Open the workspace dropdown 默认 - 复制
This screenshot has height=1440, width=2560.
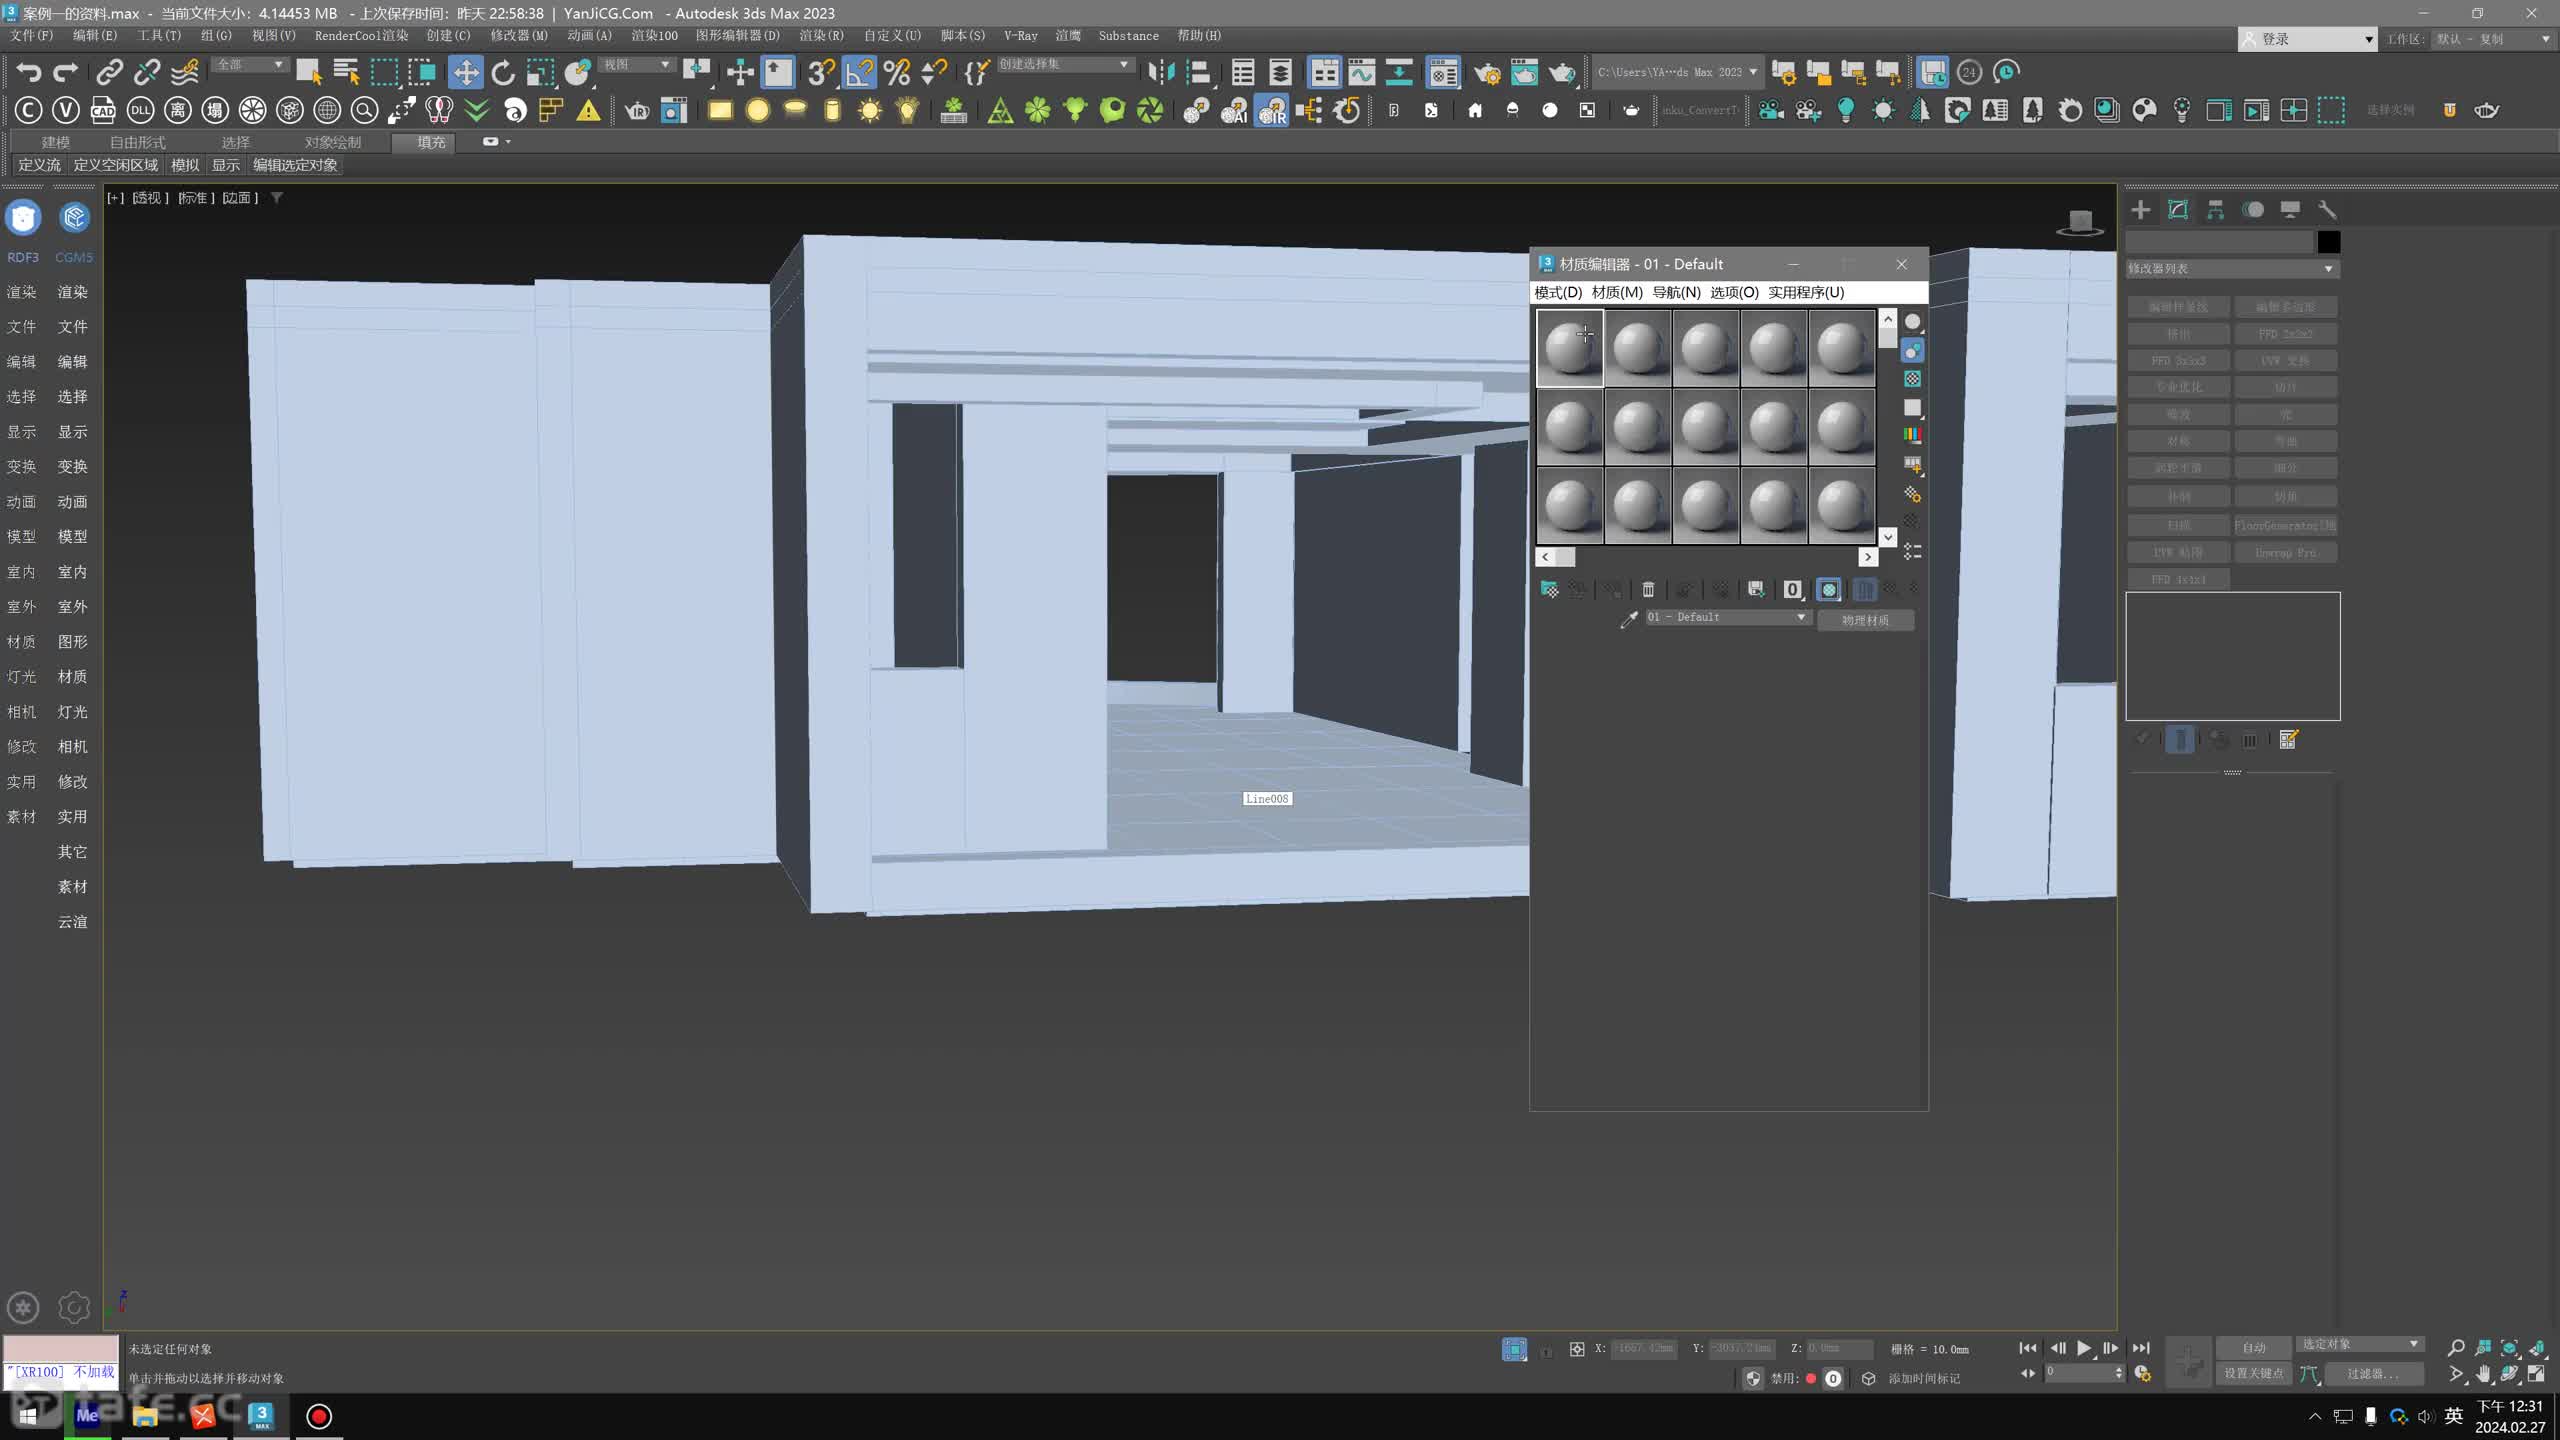point(2493,39)
